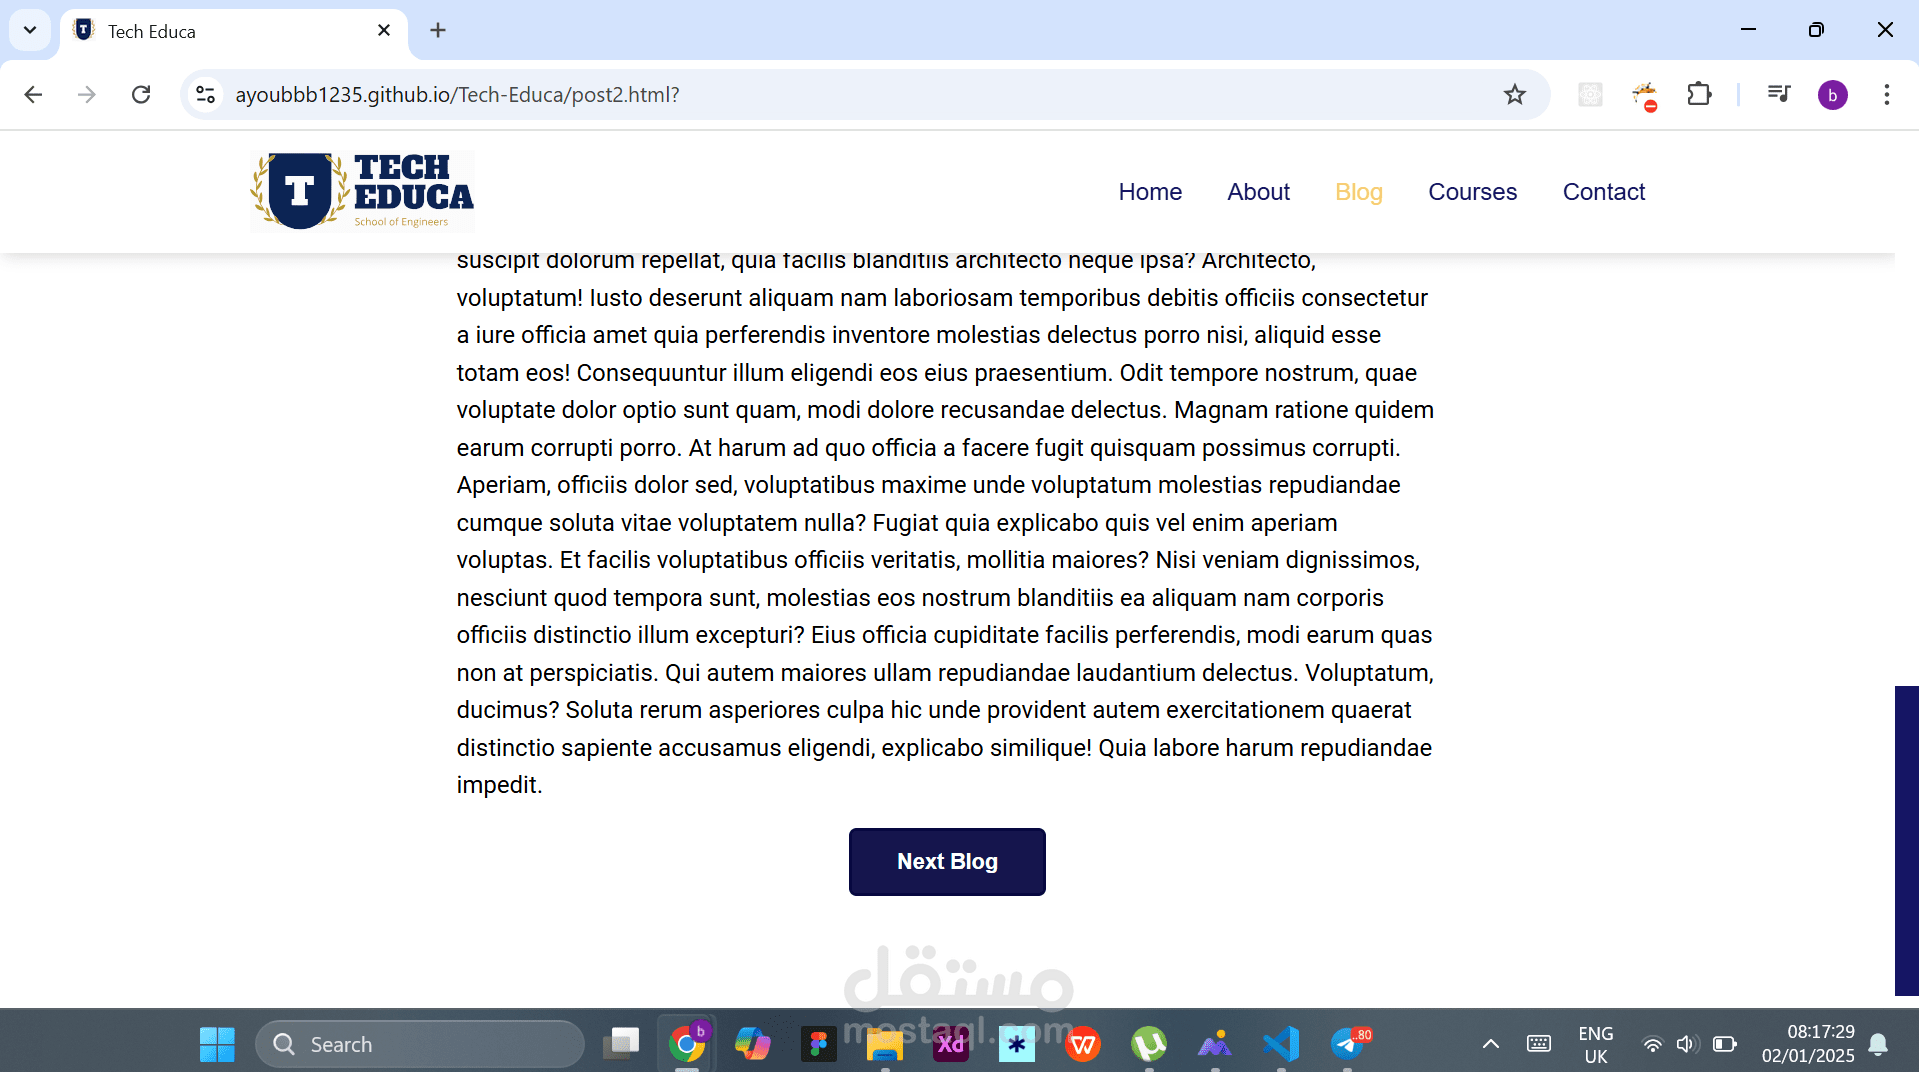Expand the system tray hidden icons chevron
Screen dimensions: 1919x1072
[1490, 1044]
